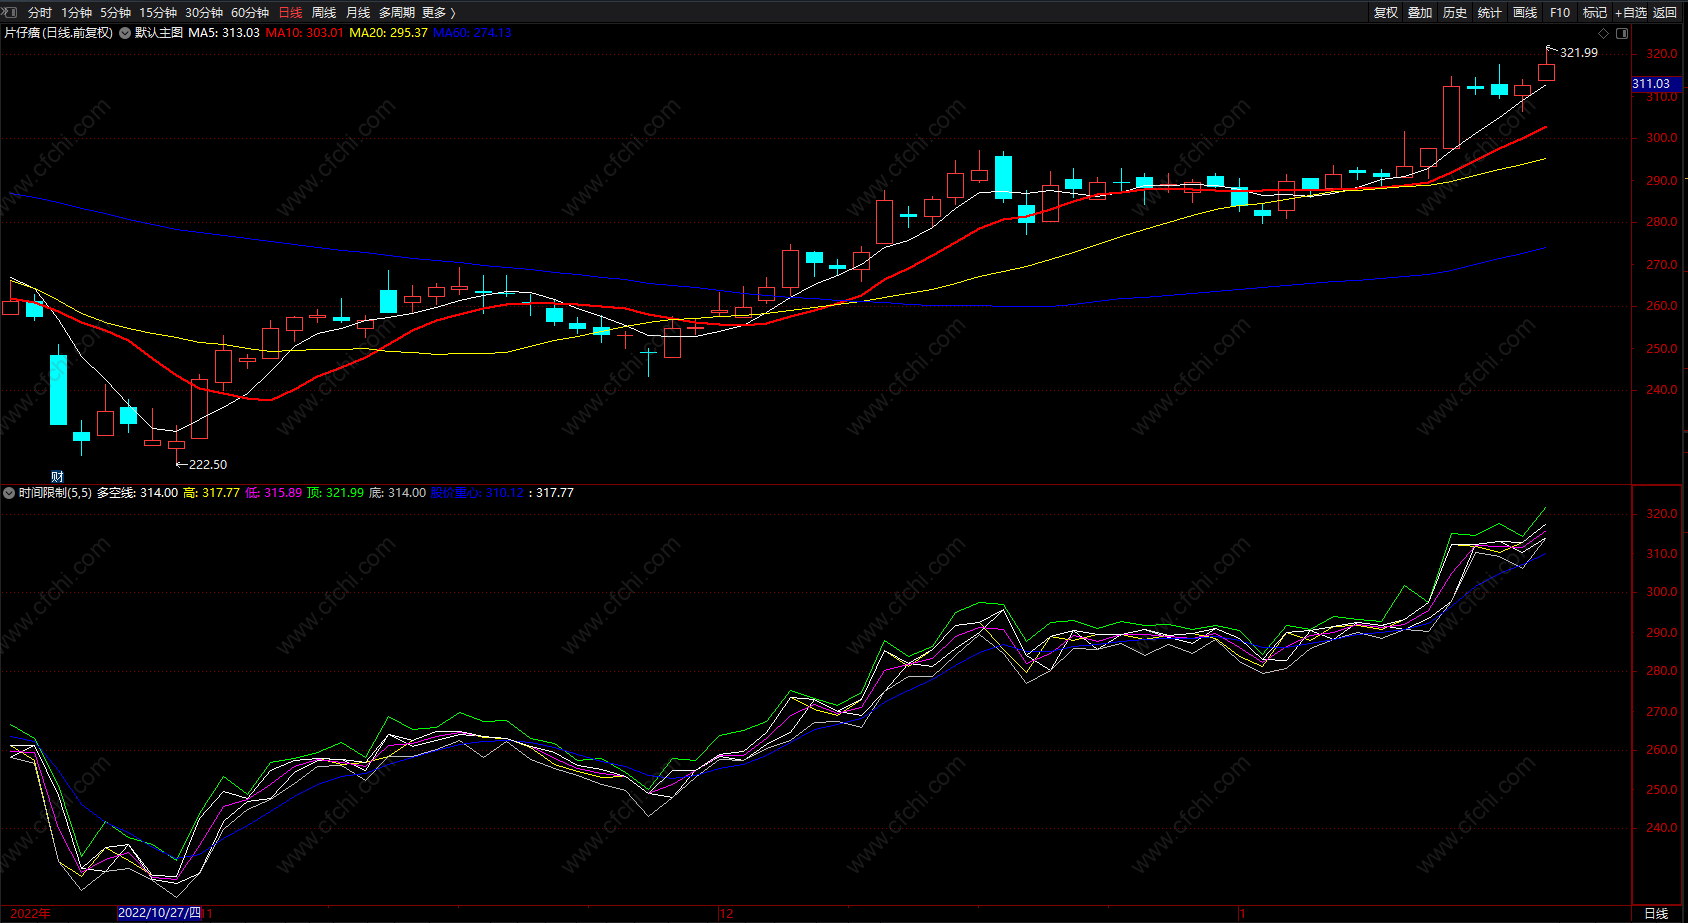Select the 日线 daily period tab
Screen dimensions: 1688x923
(x=290, y=13)
